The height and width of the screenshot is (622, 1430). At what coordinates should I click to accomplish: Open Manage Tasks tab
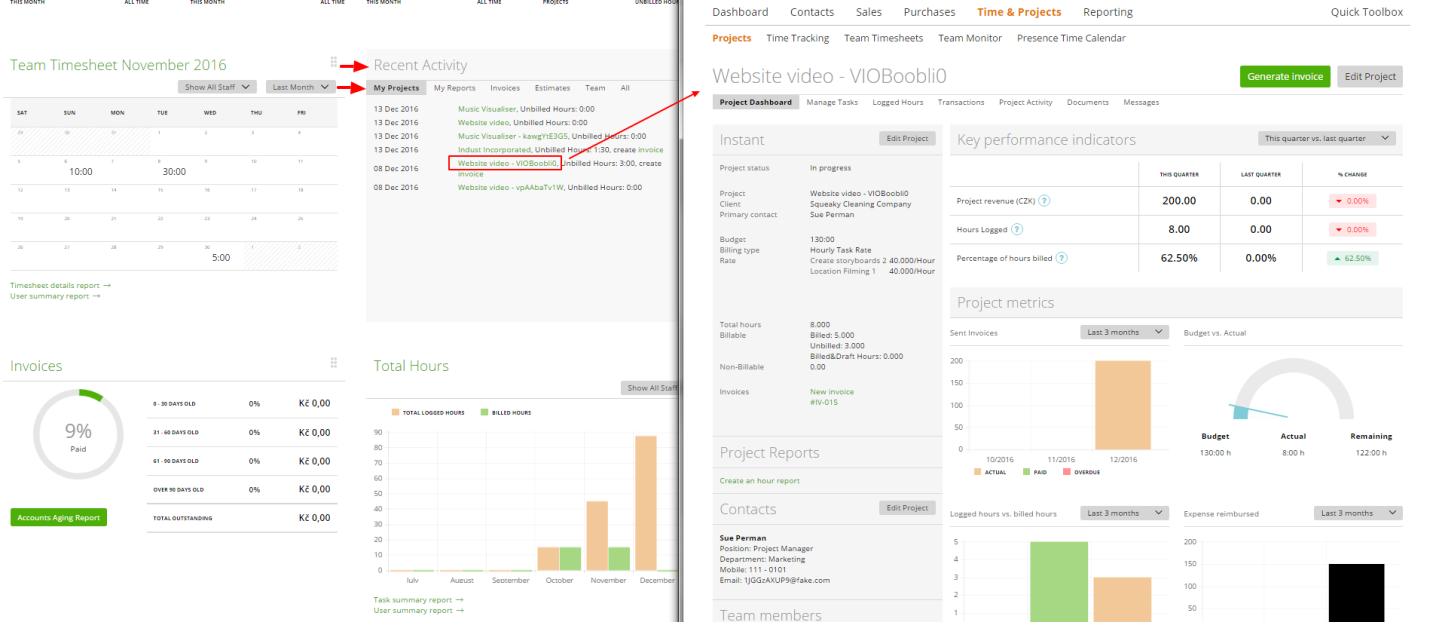pyautogui.click(x=833, y=102)
